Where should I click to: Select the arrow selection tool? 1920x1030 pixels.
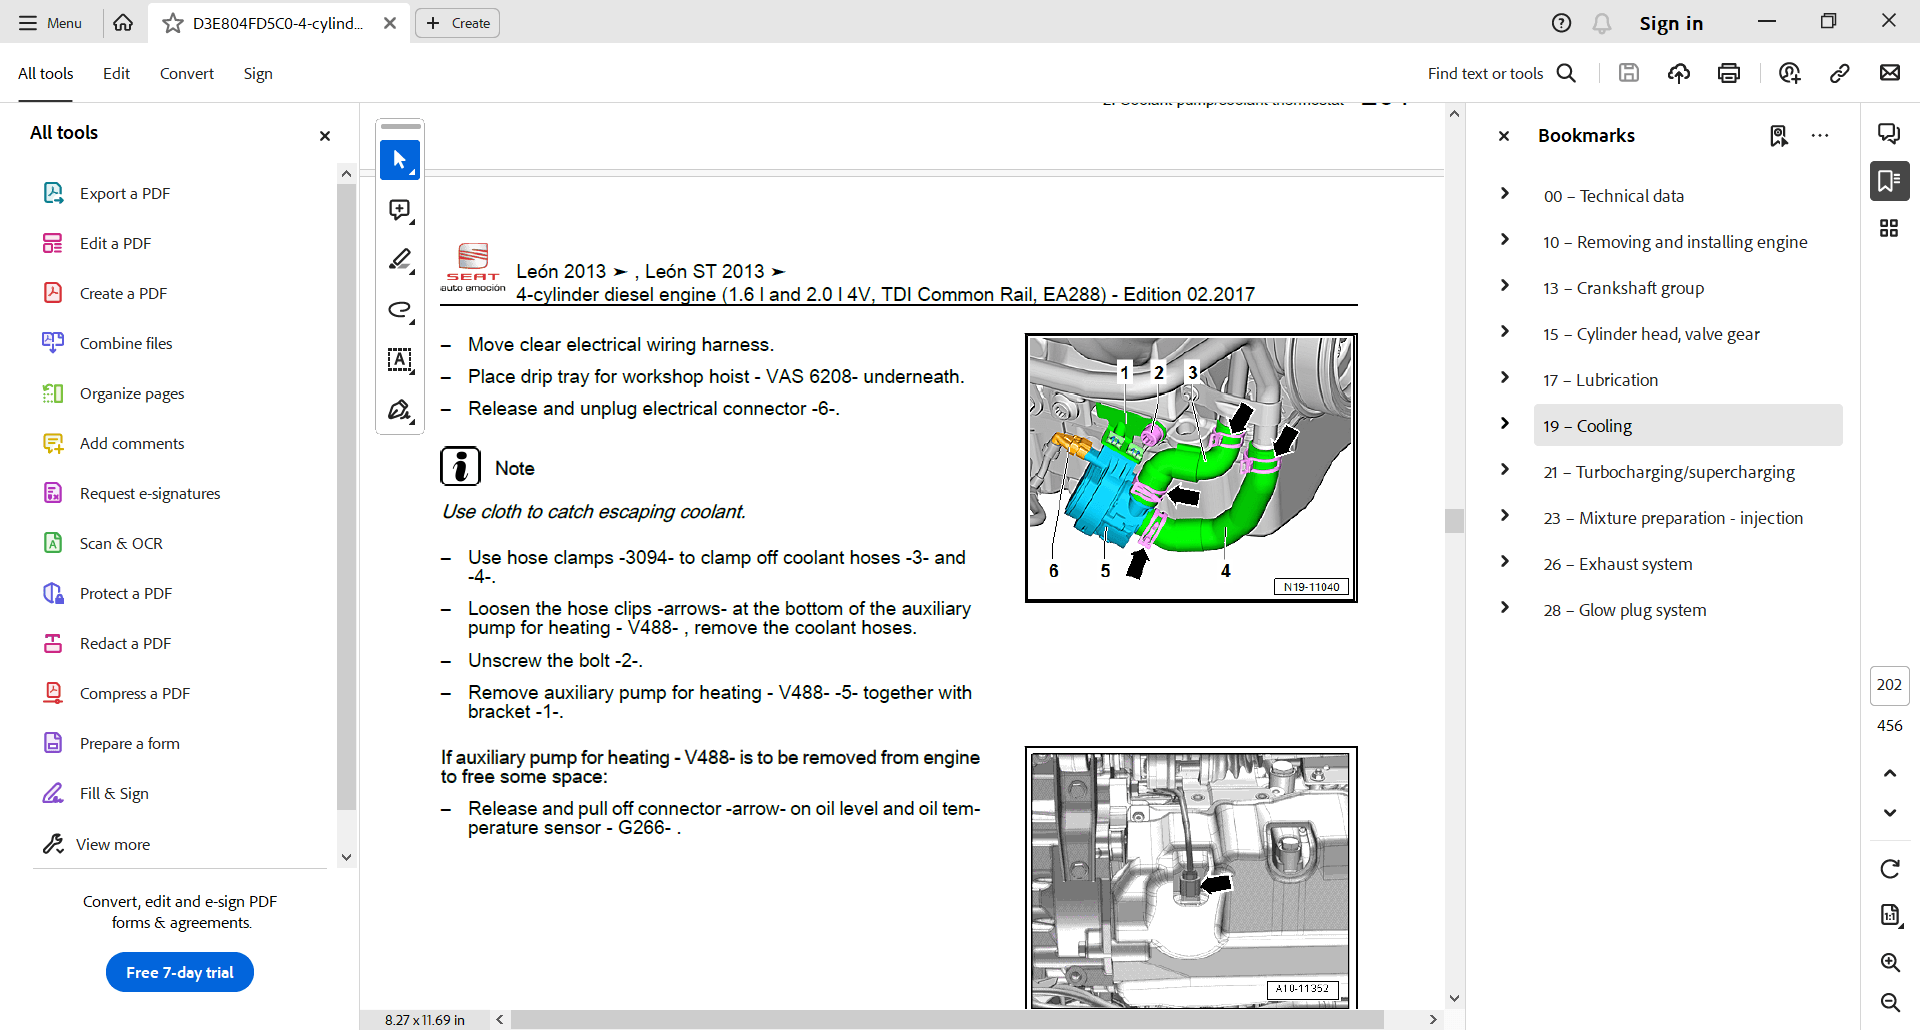(x=400, y=160)
